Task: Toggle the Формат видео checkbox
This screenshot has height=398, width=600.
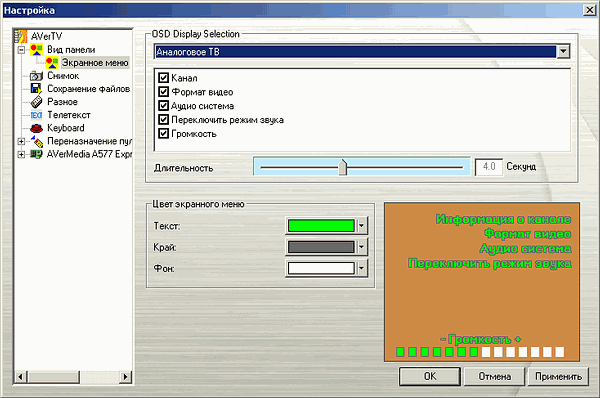Action: point(163,92)
